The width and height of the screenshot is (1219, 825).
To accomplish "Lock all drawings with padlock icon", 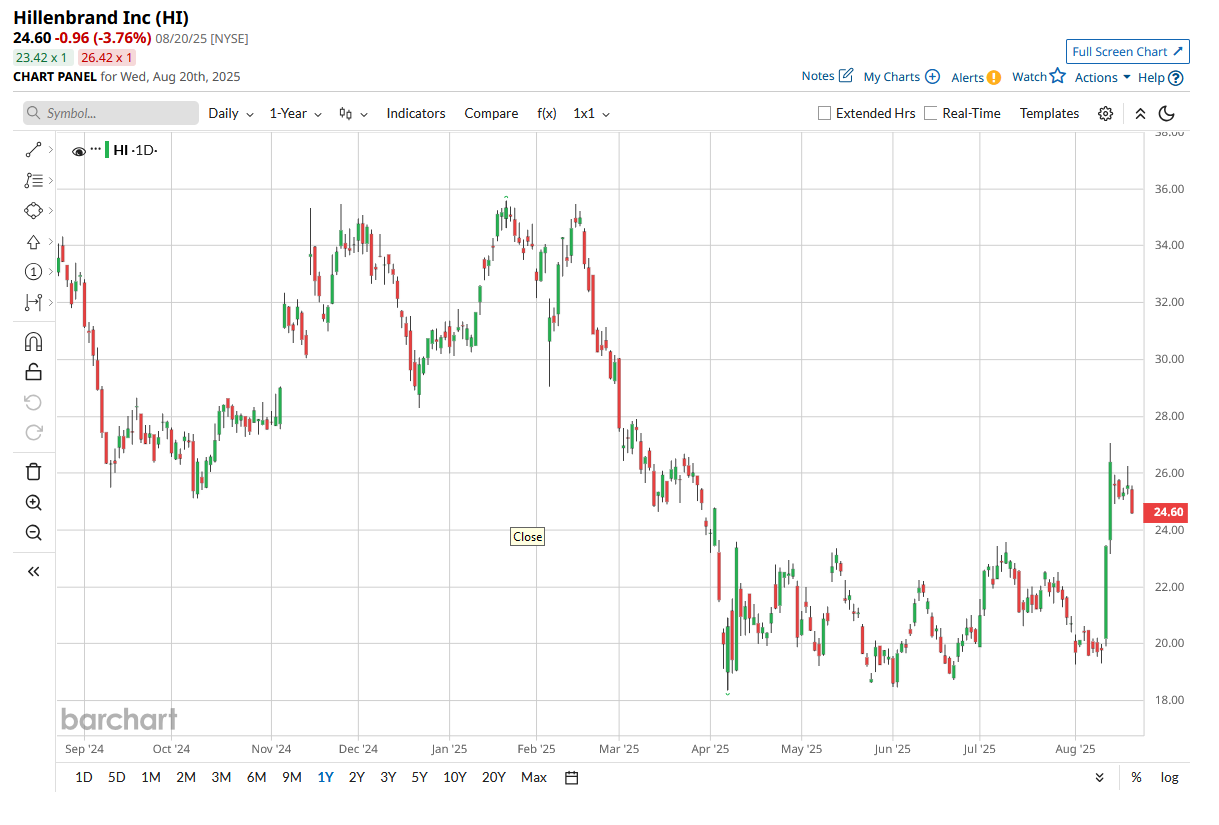I will point(33,372).
